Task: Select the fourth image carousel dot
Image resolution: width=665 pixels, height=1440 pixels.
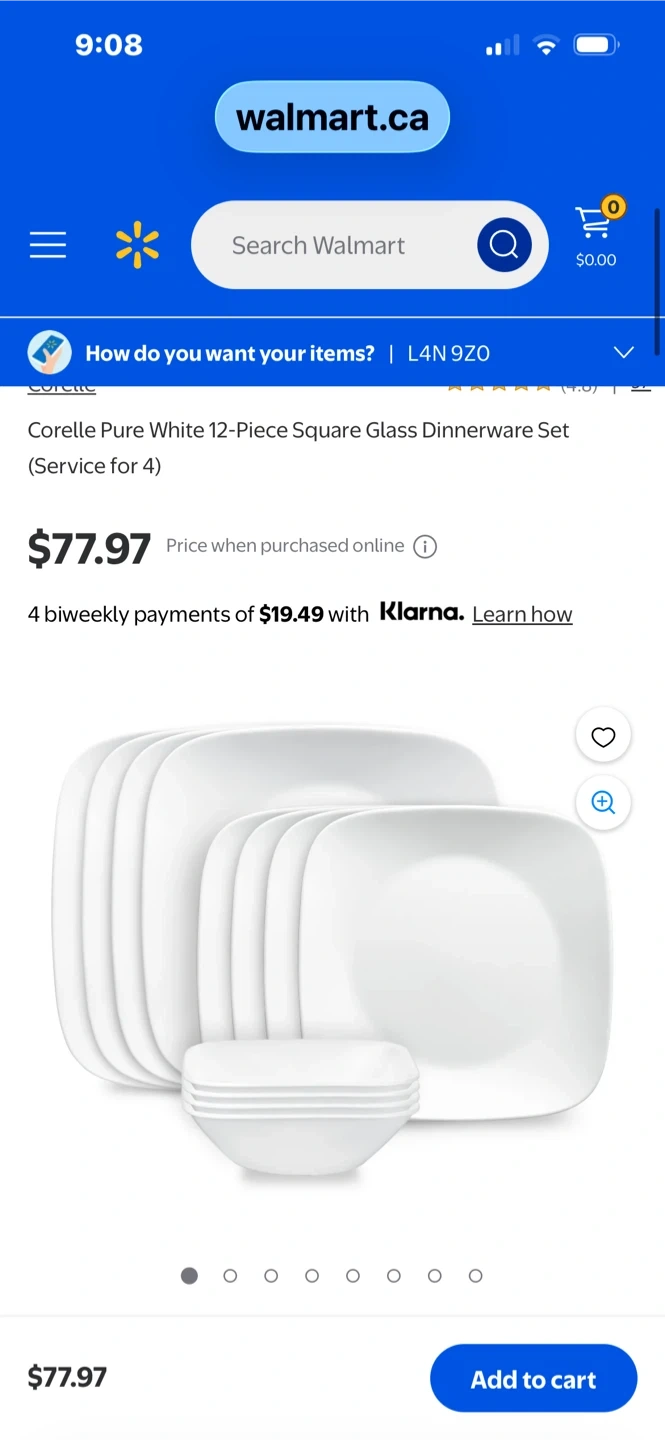Action: coord(312,1276)
